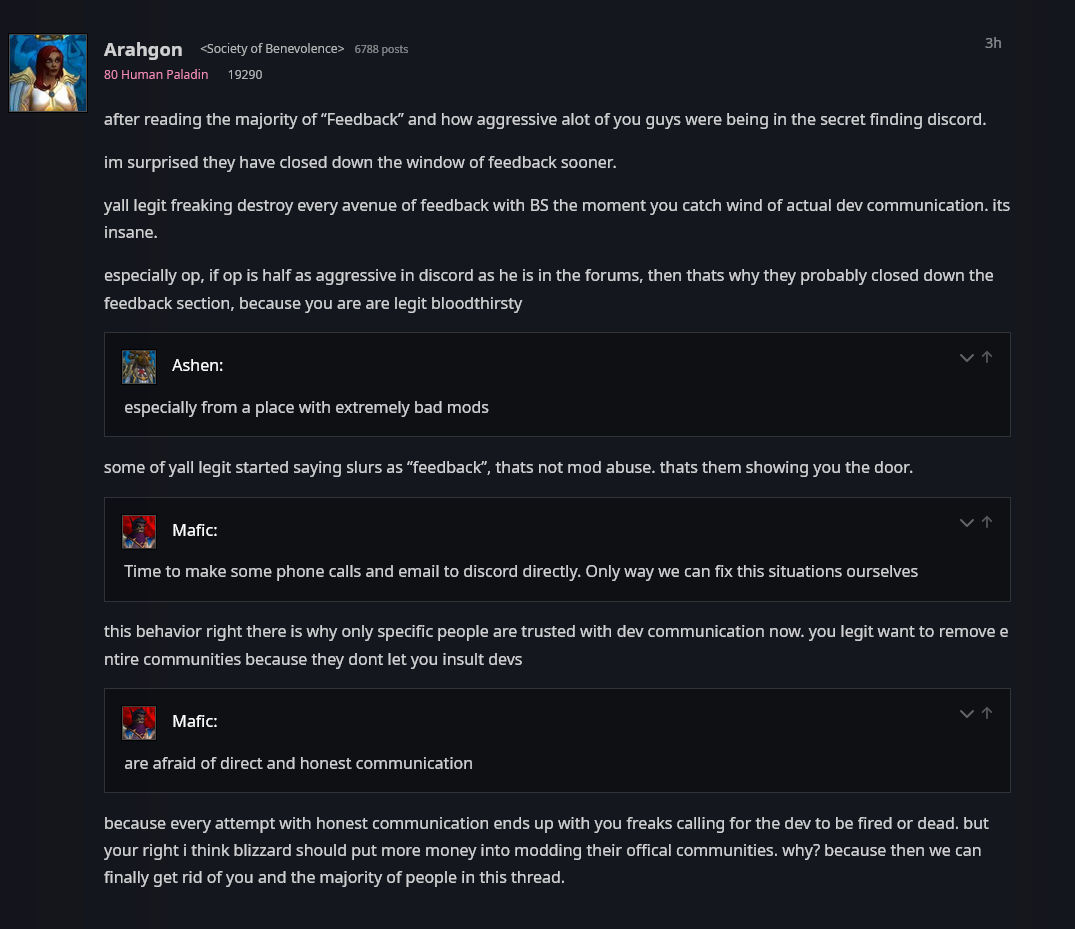This screenshot has width=1075, height=929.
Task: Click Mafic's avatar in phone calls quote
Action: coord(139,531)
